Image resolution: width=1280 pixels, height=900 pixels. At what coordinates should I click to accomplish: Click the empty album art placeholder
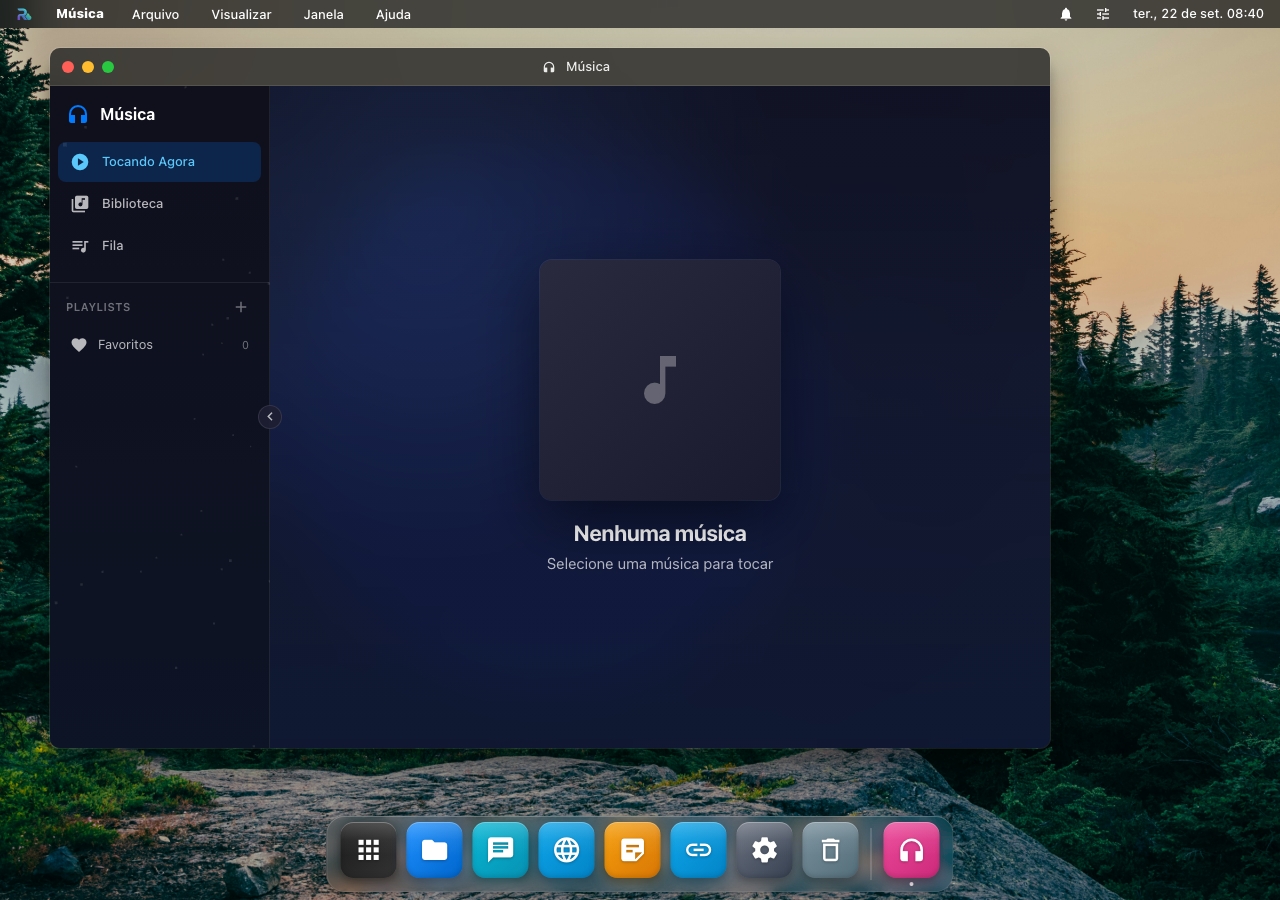[x=660, y=380]
